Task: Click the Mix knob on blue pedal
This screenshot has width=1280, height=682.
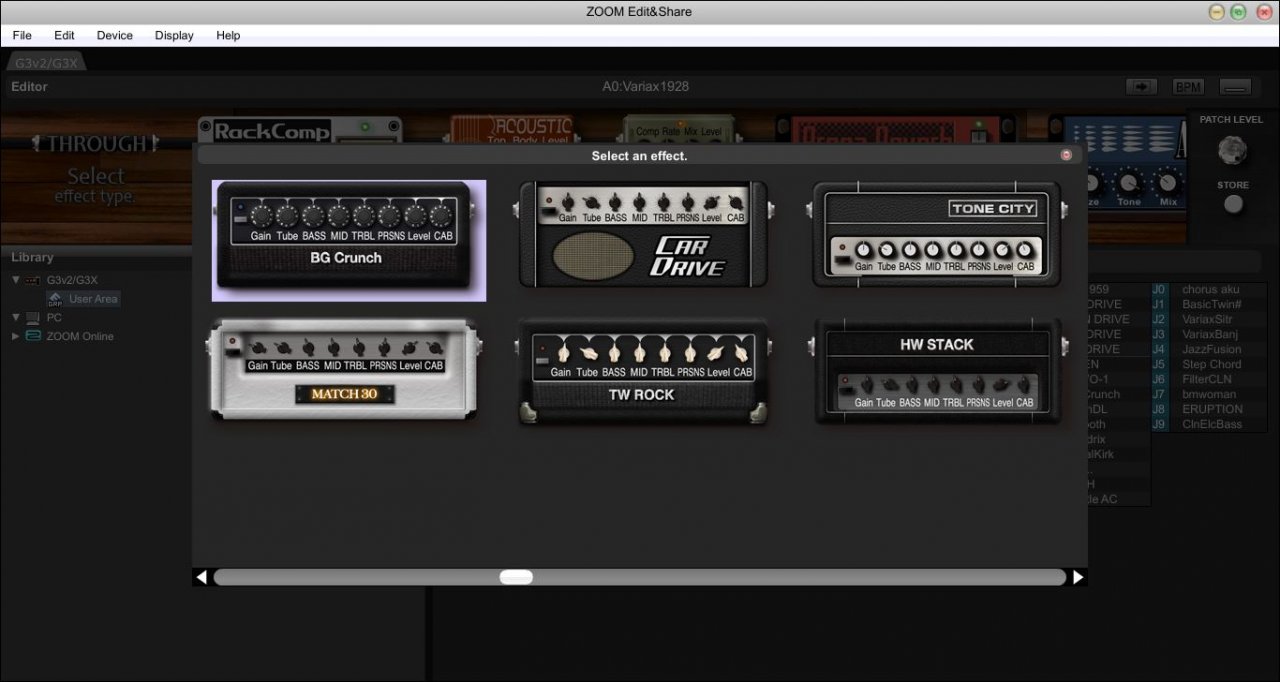Action: 1166,183
